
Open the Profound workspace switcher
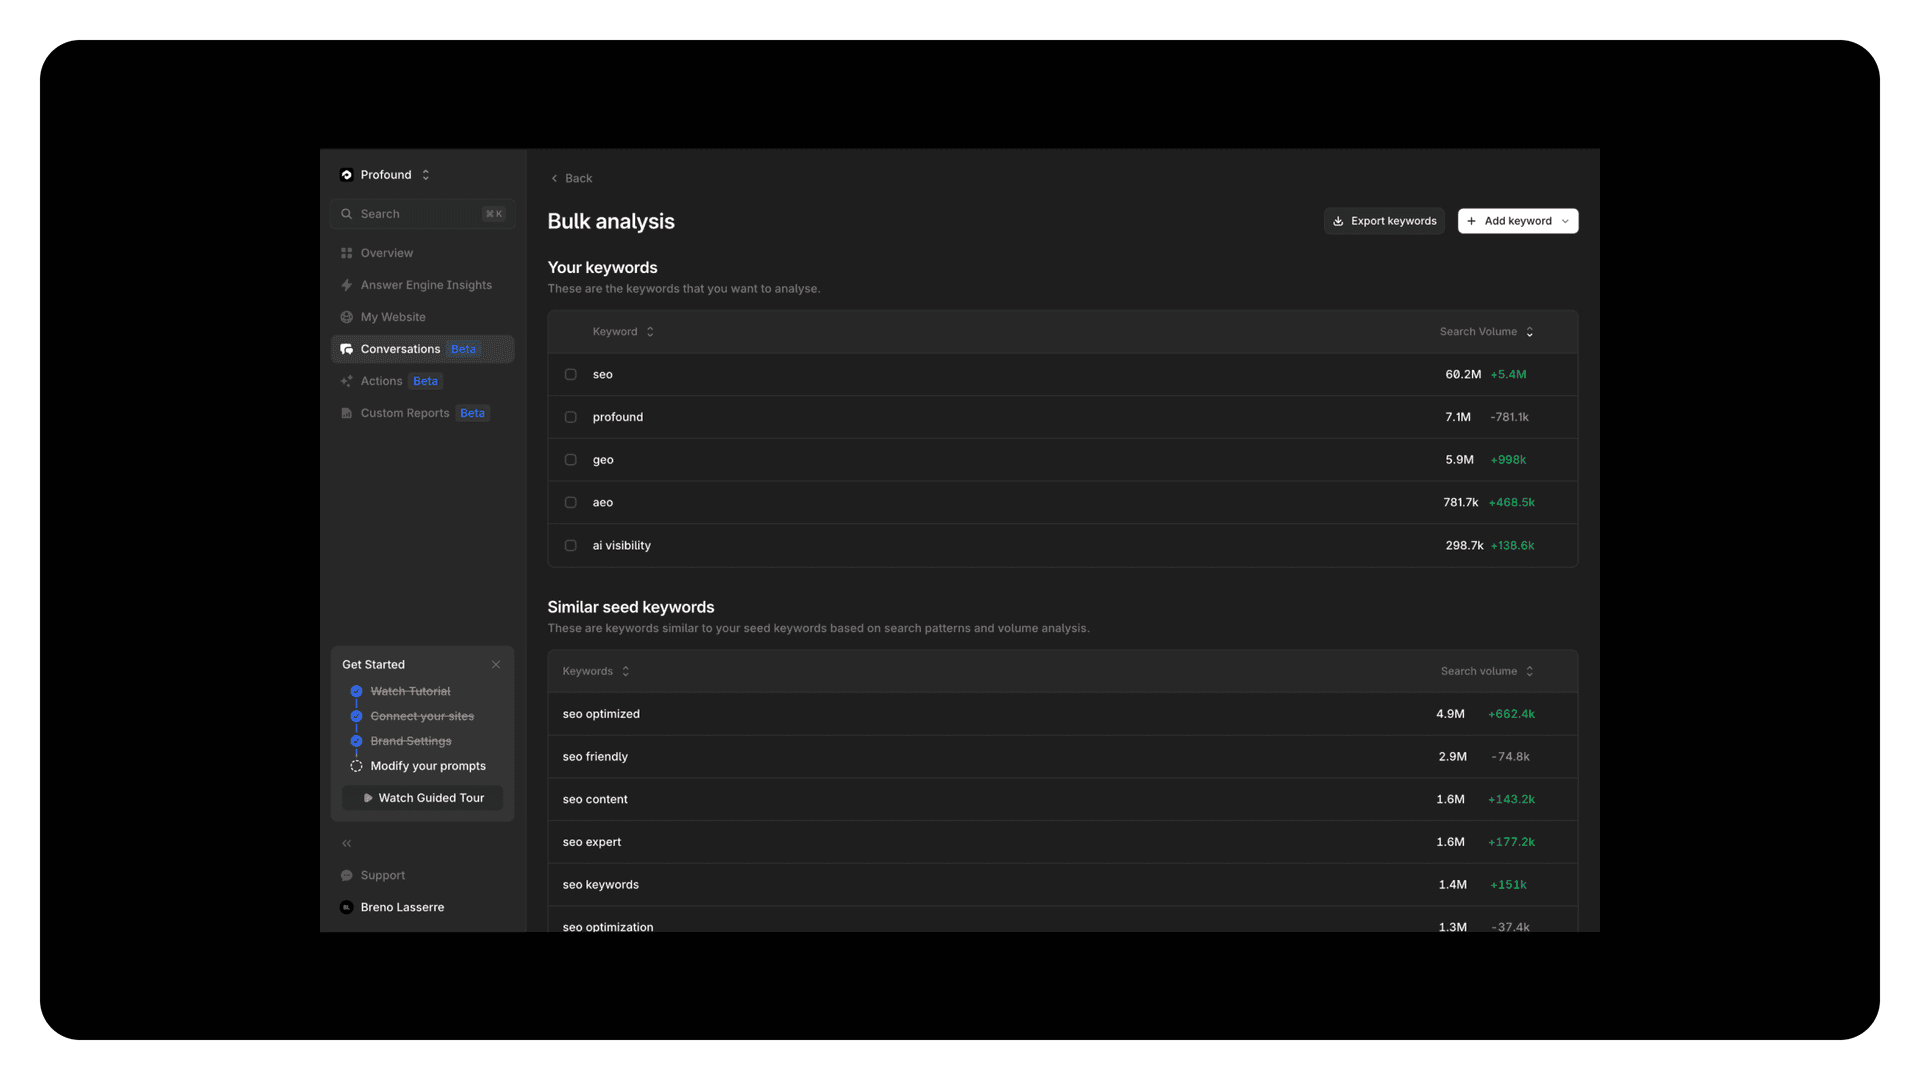[x=425, y=175]
